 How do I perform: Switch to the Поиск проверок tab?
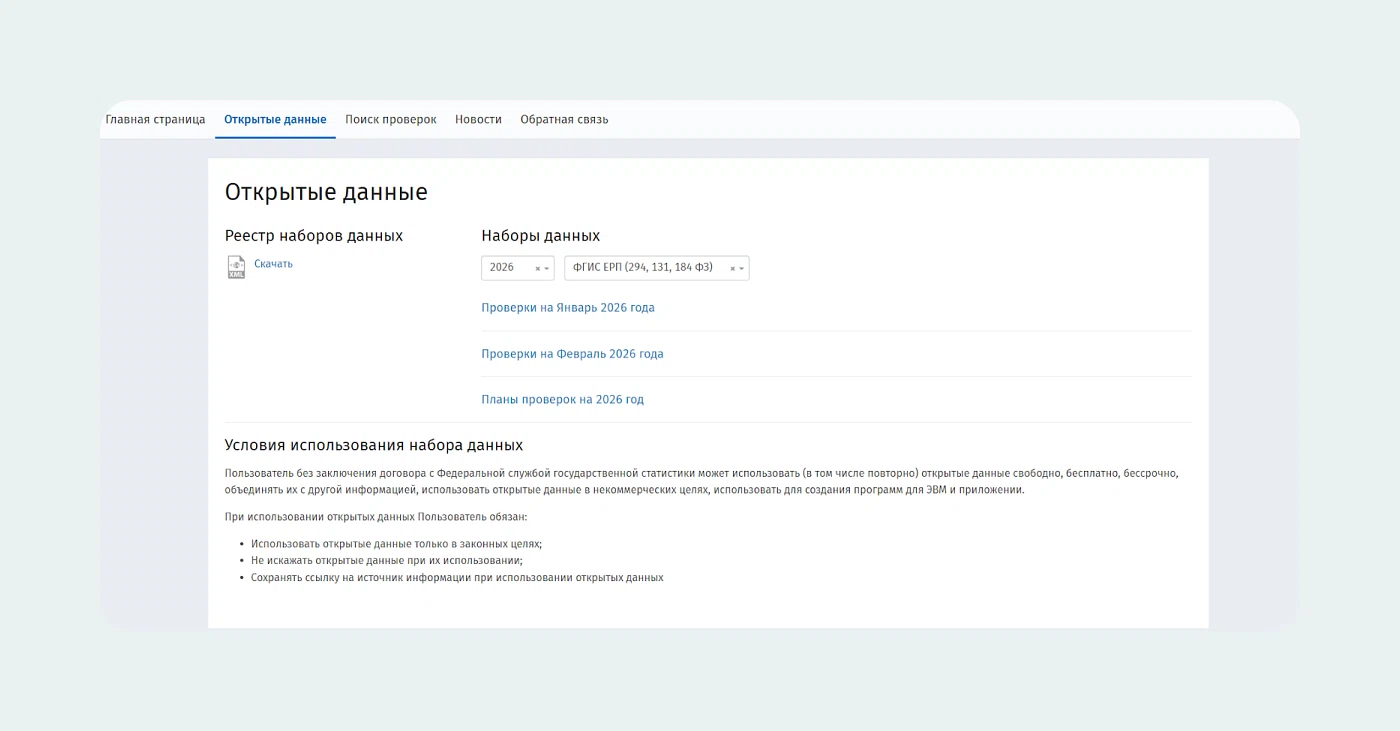tap(391, 119)
